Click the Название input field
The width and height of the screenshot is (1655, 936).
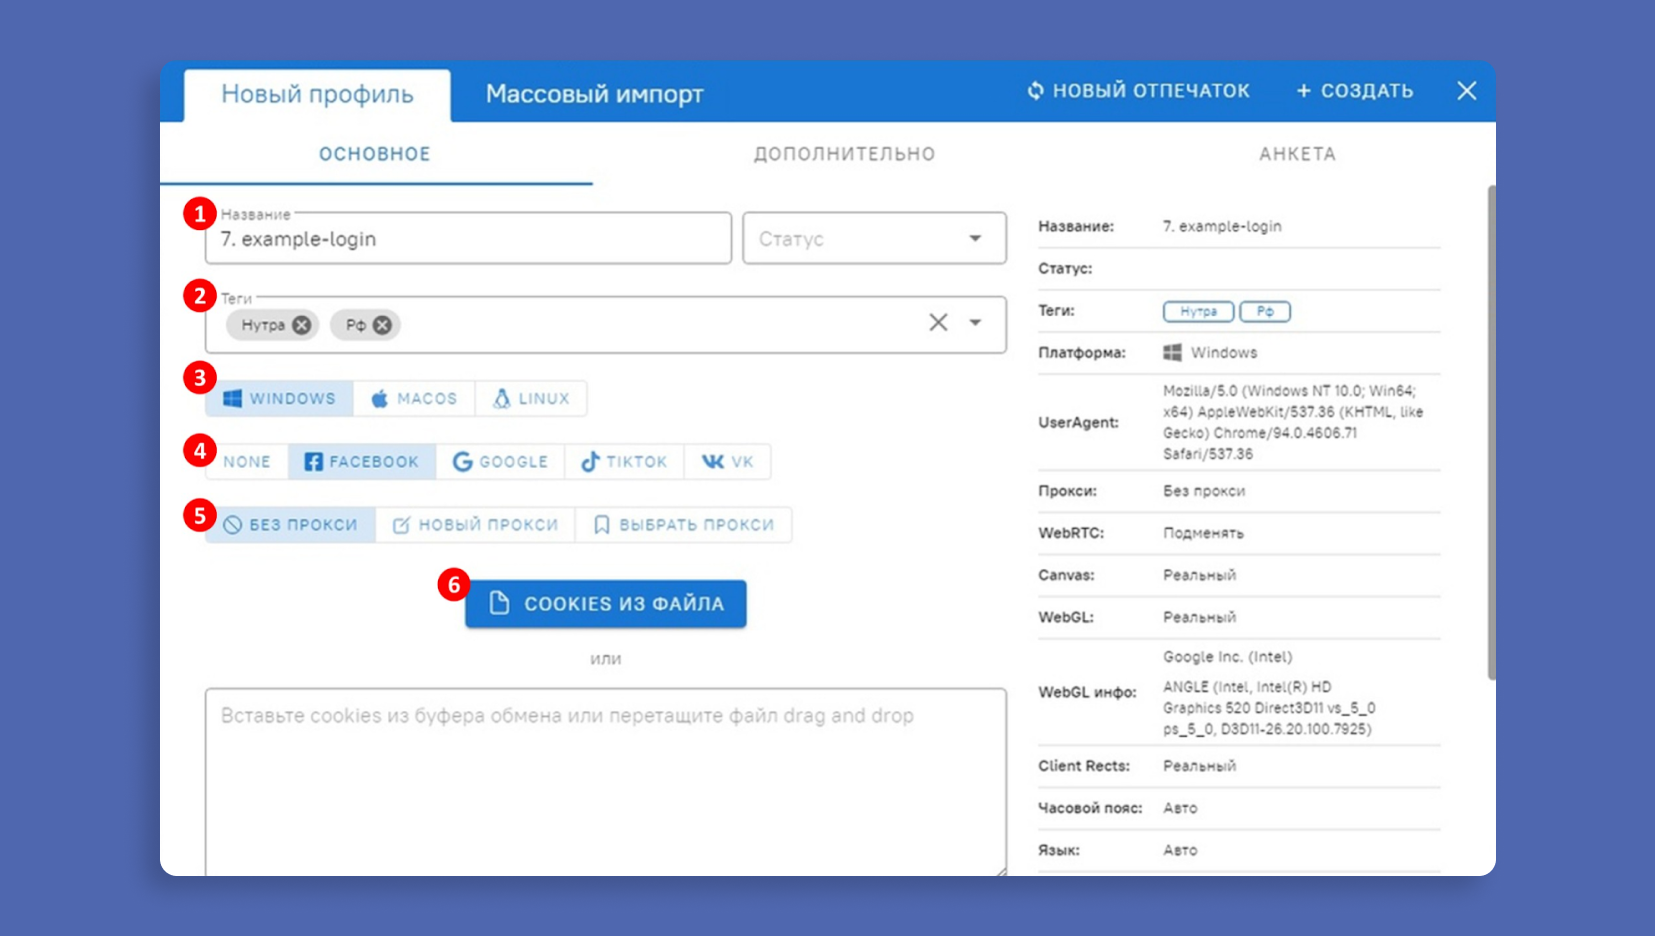tap(469, 238)
